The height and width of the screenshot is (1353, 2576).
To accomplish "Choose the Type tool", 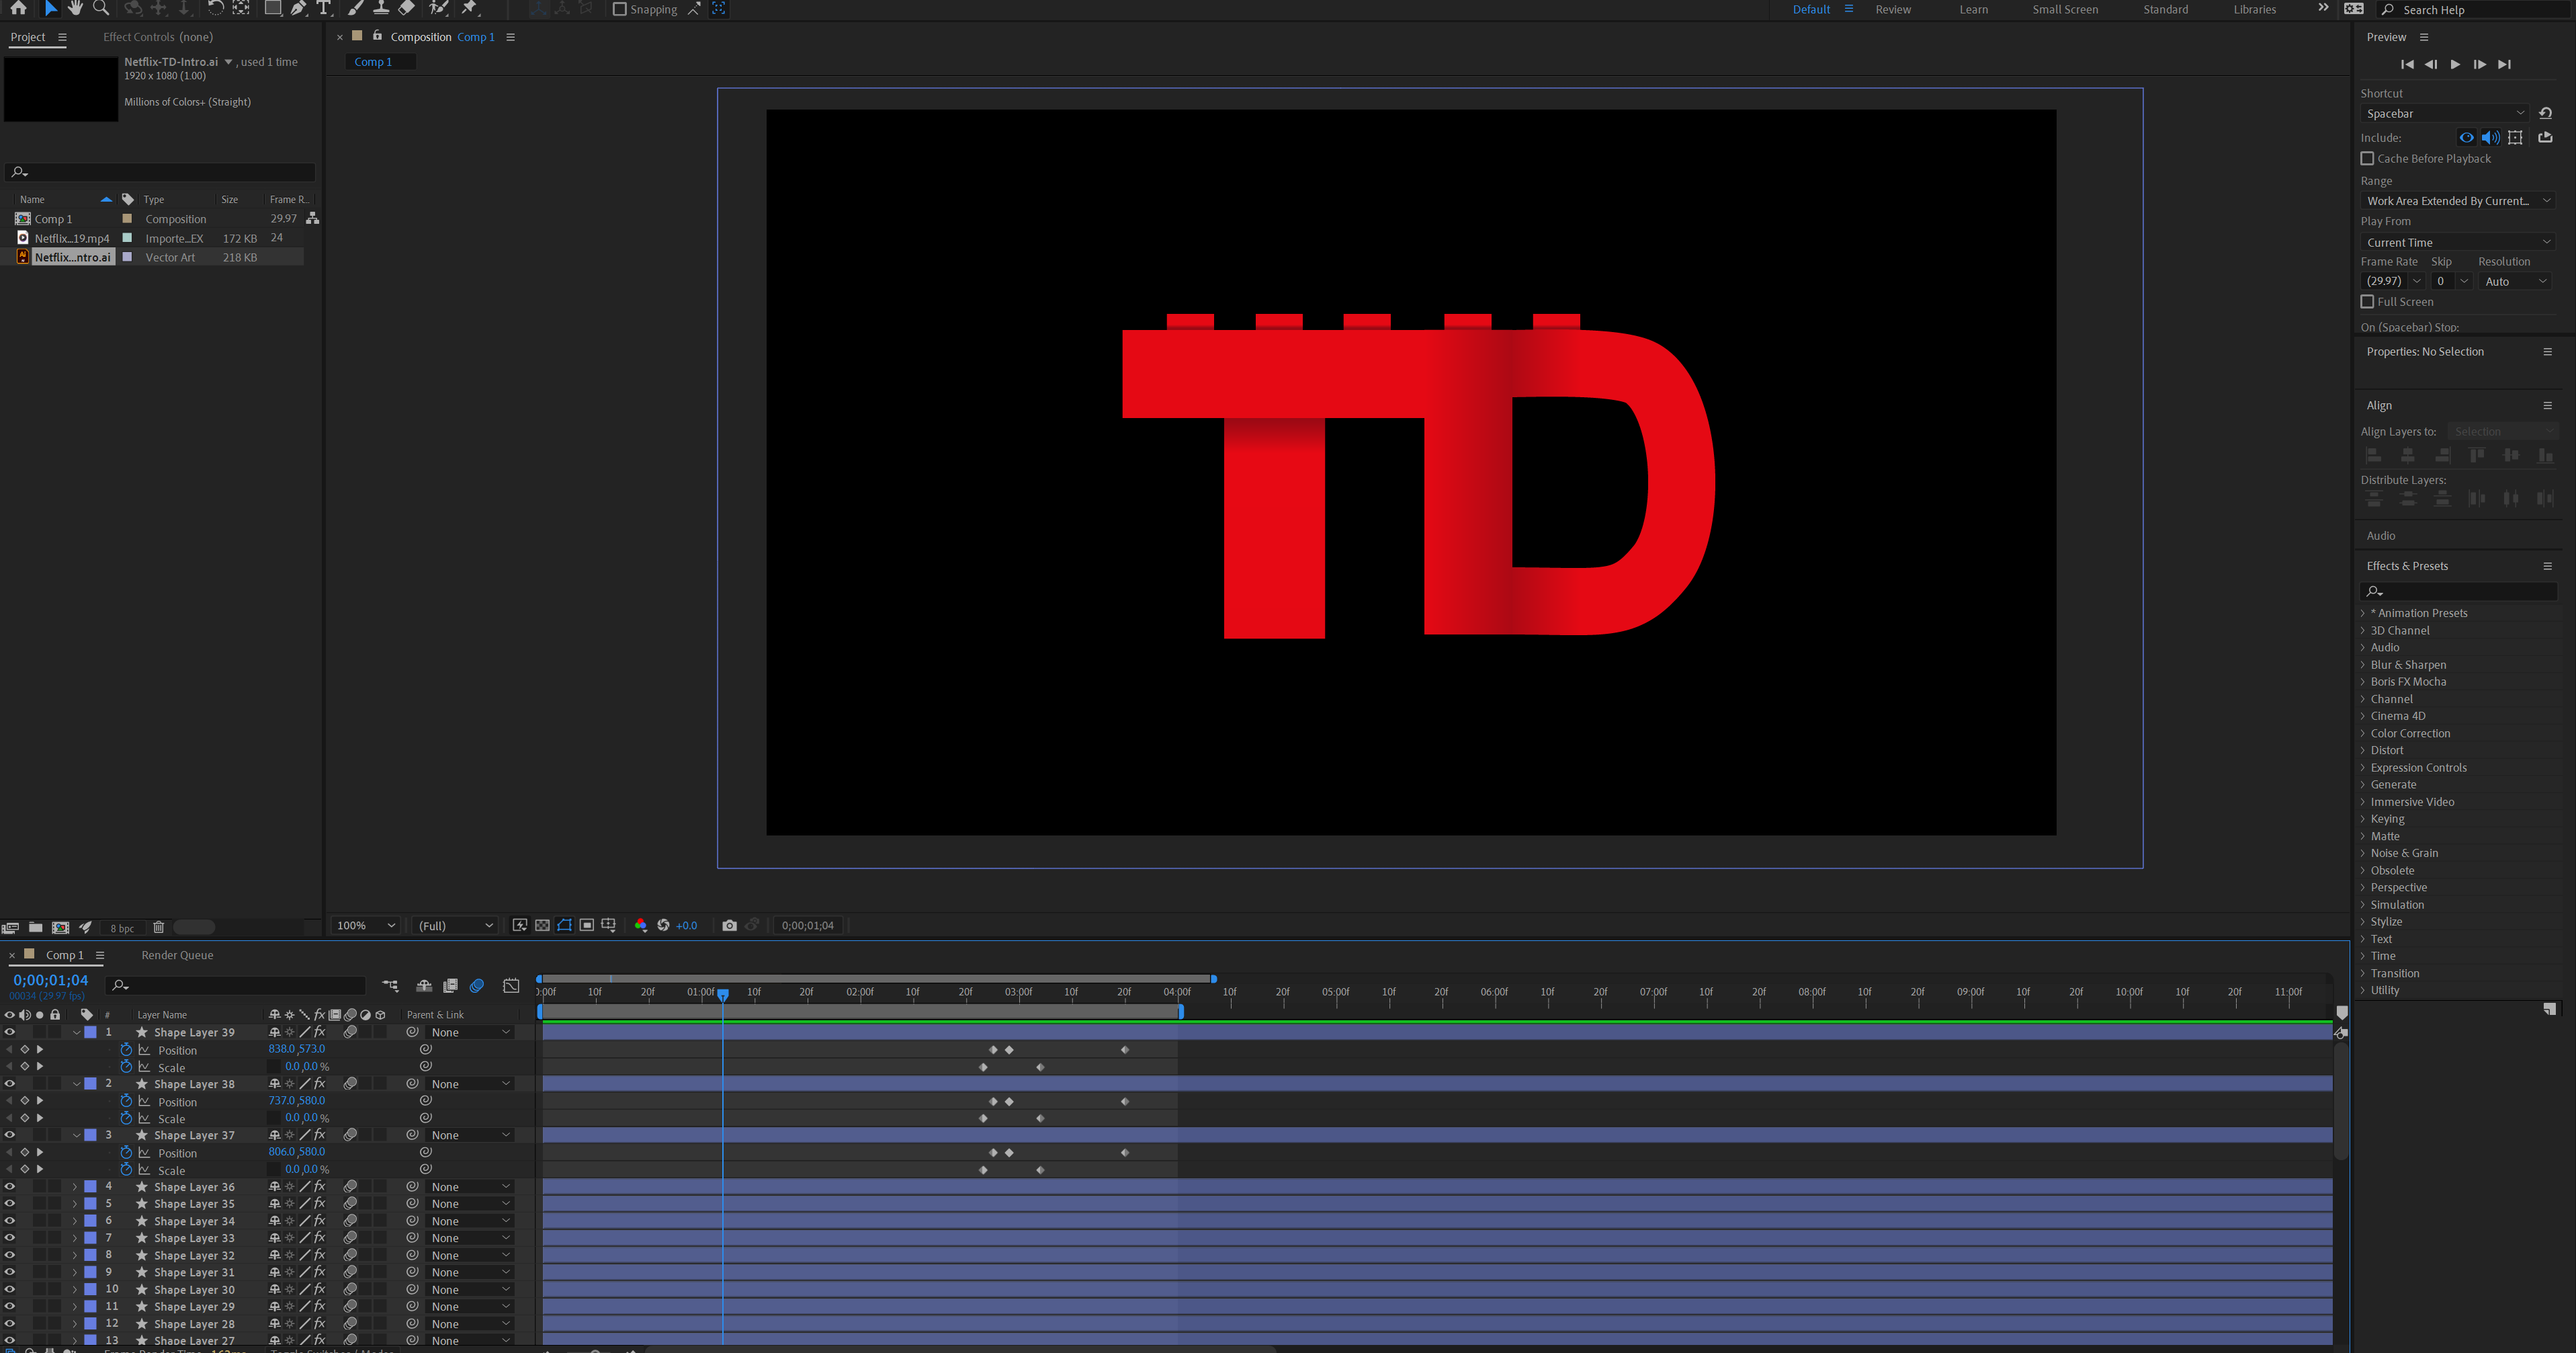I will 323,8.
